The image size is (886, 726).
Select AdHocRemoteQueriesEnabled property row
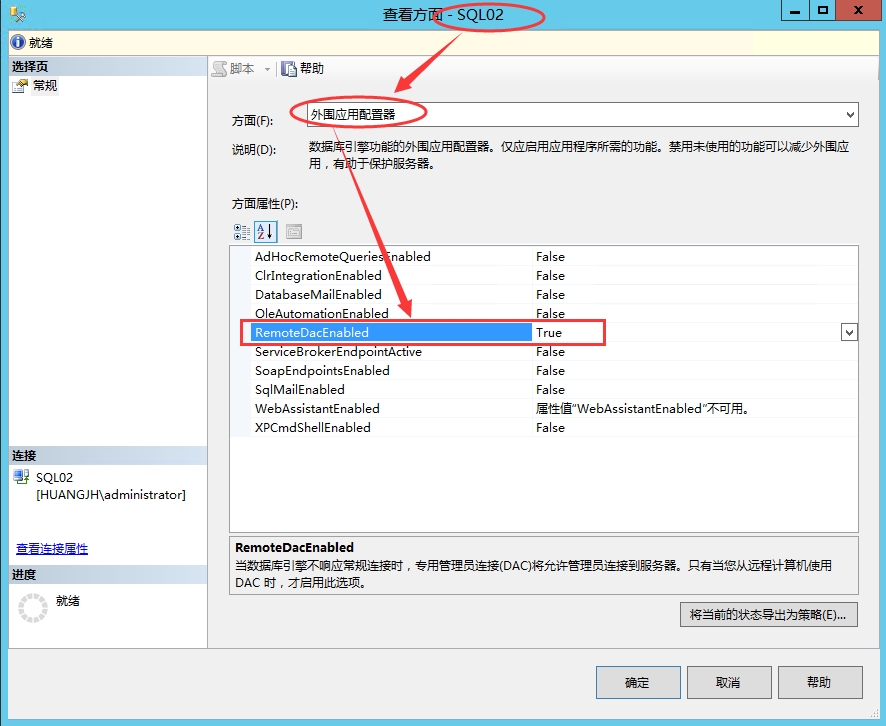pyautogui.click(x=544, y=257)
